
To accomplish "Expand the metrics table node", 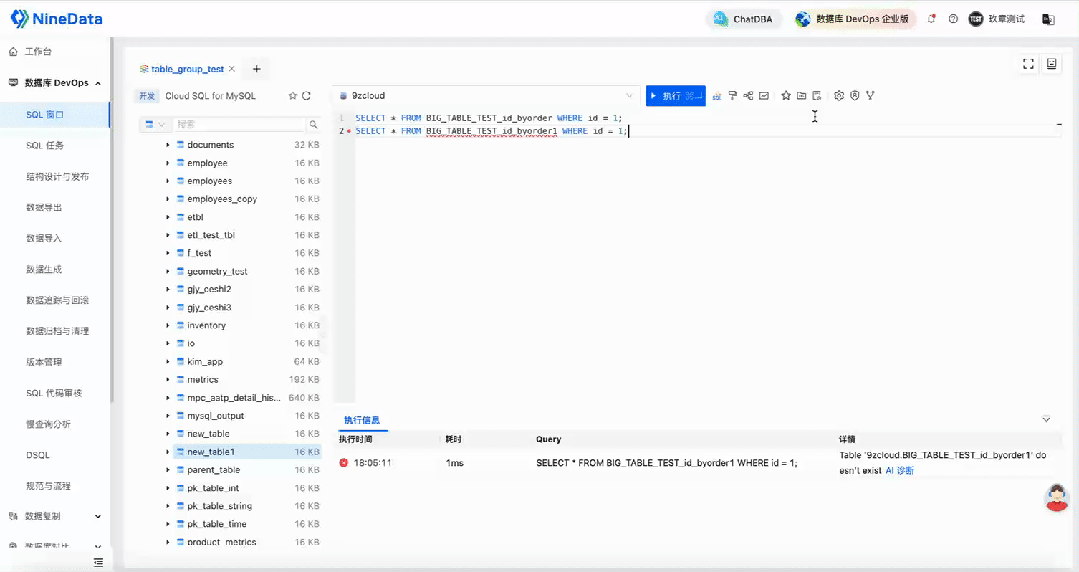I will (167, 380).
